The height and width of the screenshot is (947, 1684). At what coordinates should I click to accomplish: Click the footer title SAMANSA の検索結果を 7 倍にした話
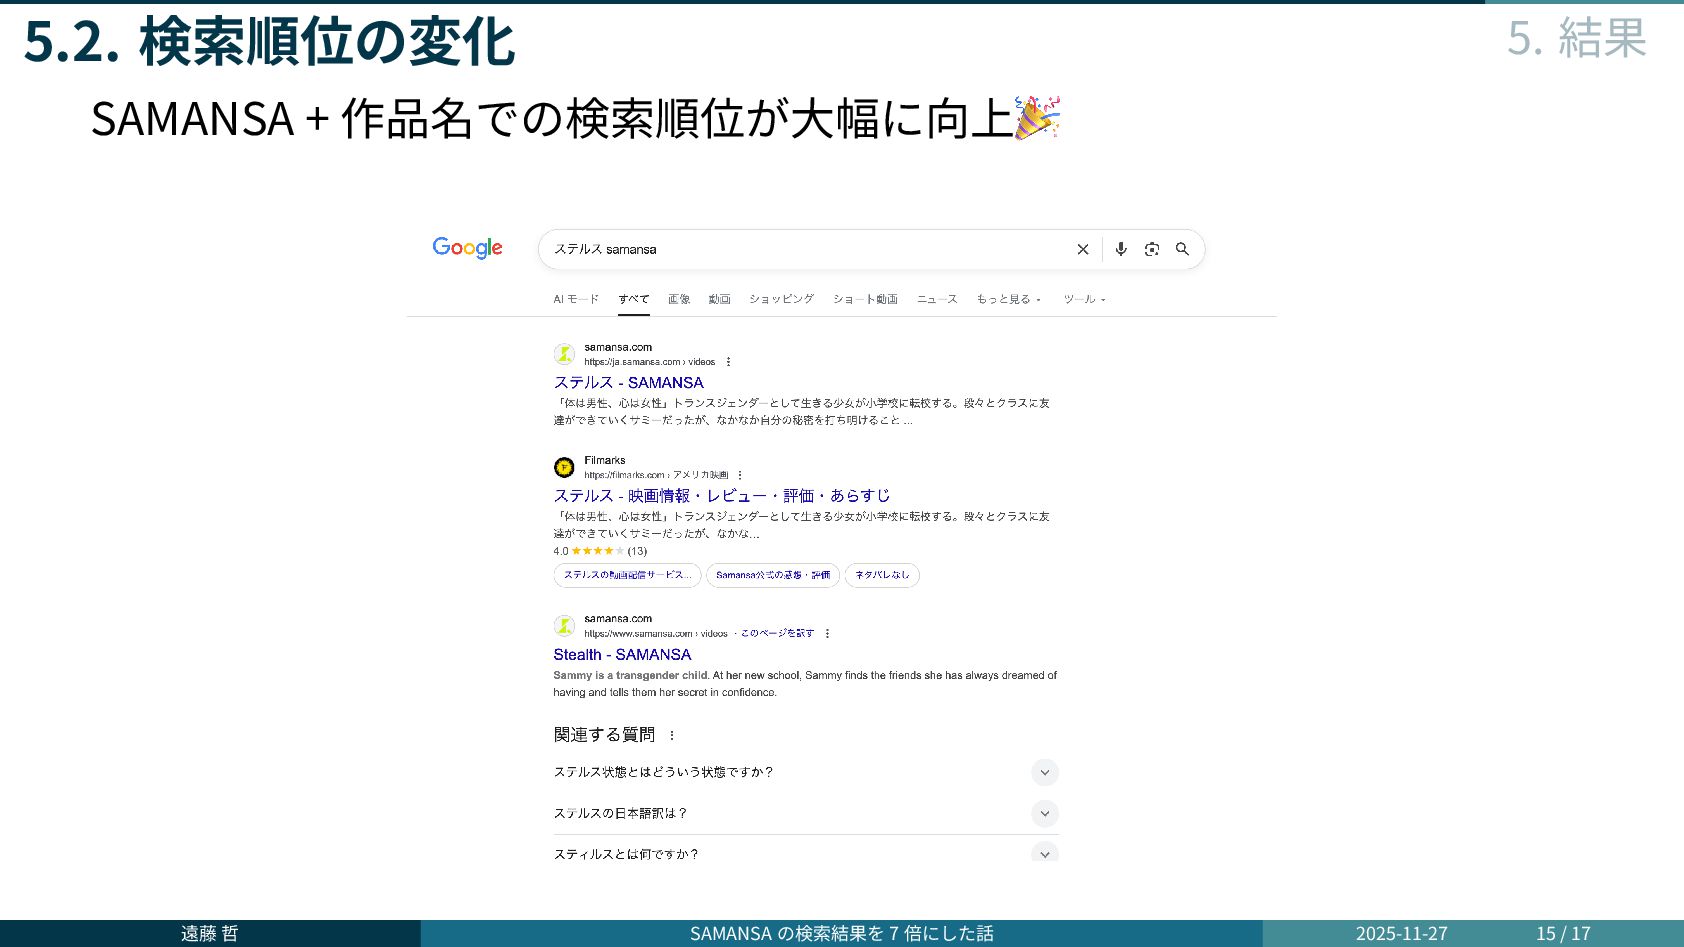point(842,933)
